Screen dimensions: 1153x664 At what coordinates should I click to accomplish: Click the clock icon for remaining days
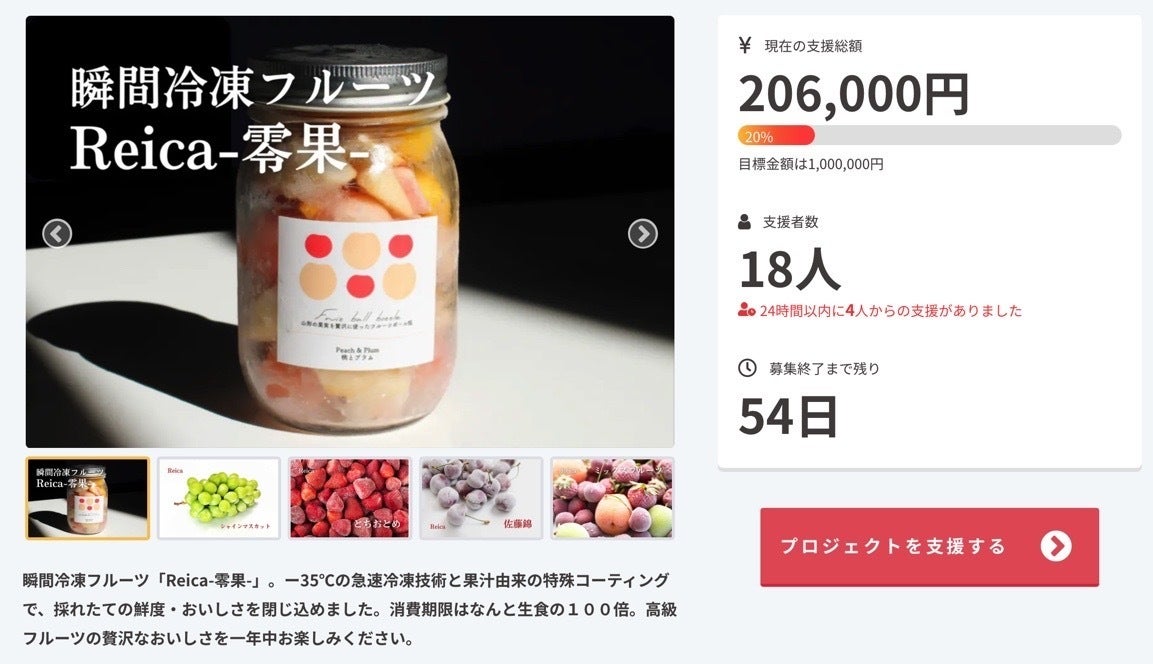[747, 368]
